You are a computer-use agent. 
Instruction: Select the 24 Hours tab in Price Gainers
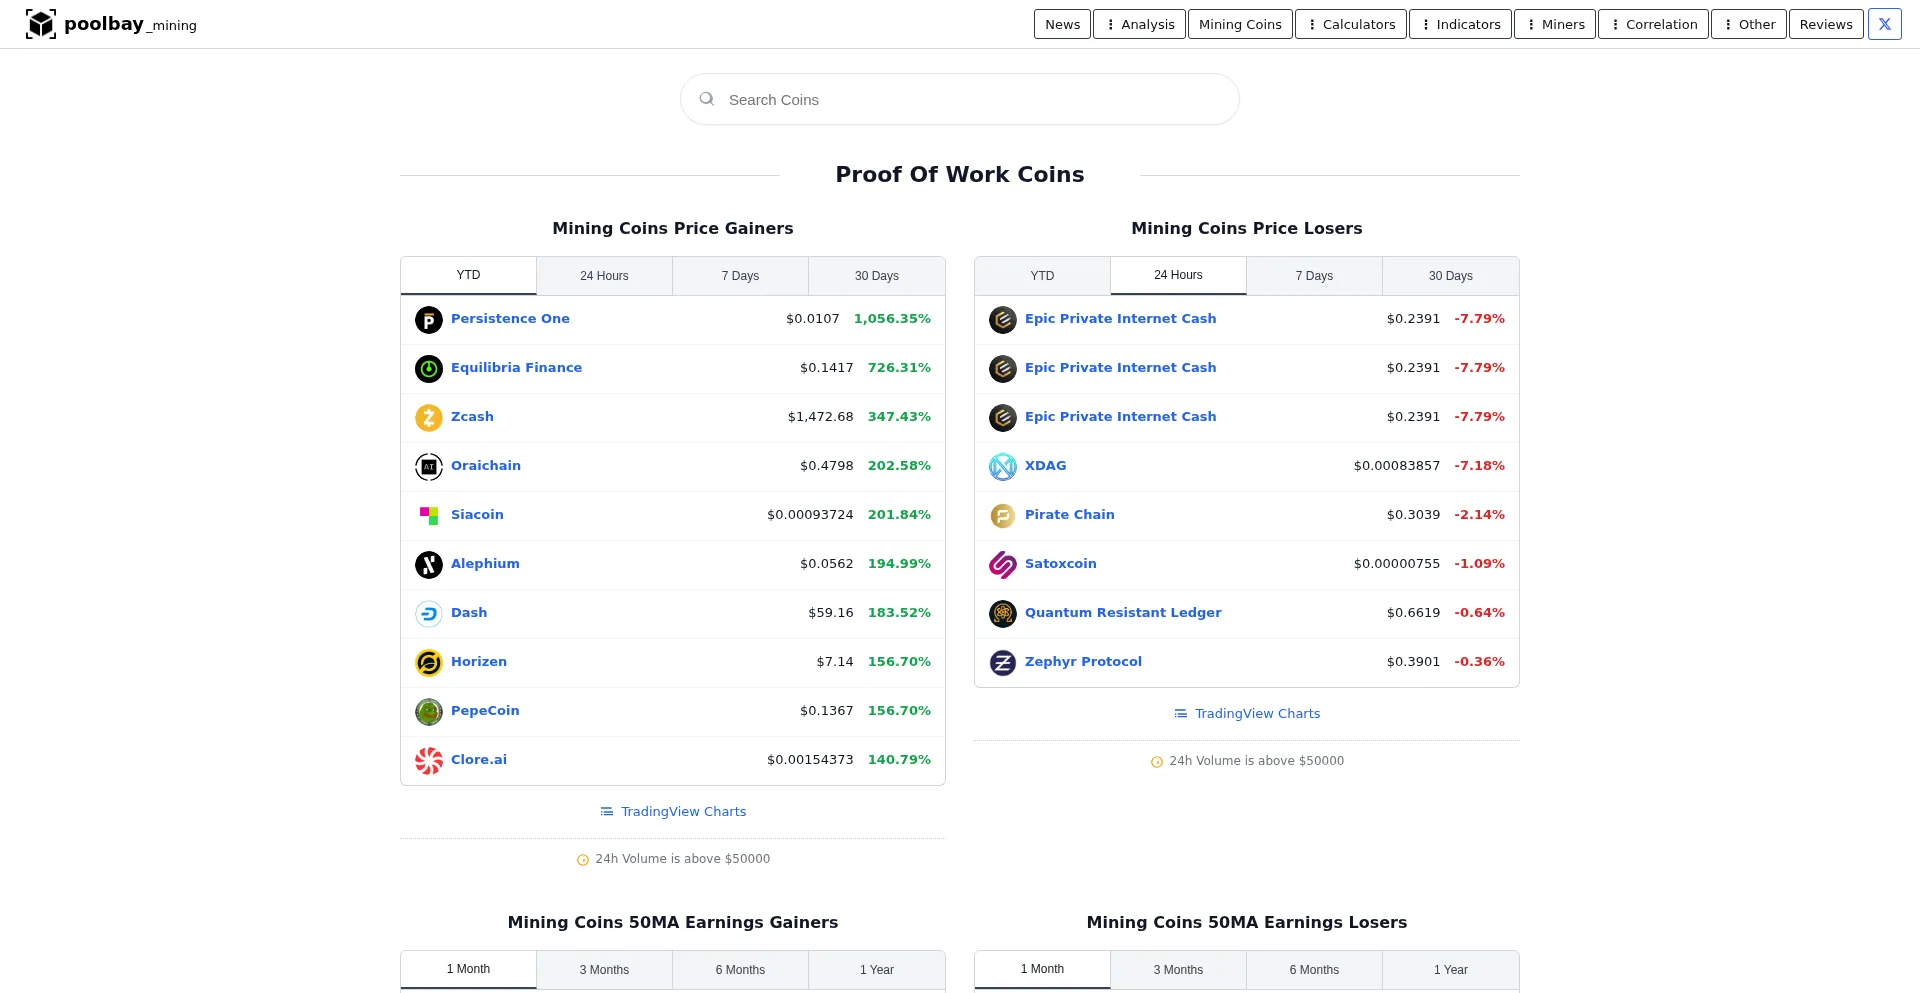(605, 276)
